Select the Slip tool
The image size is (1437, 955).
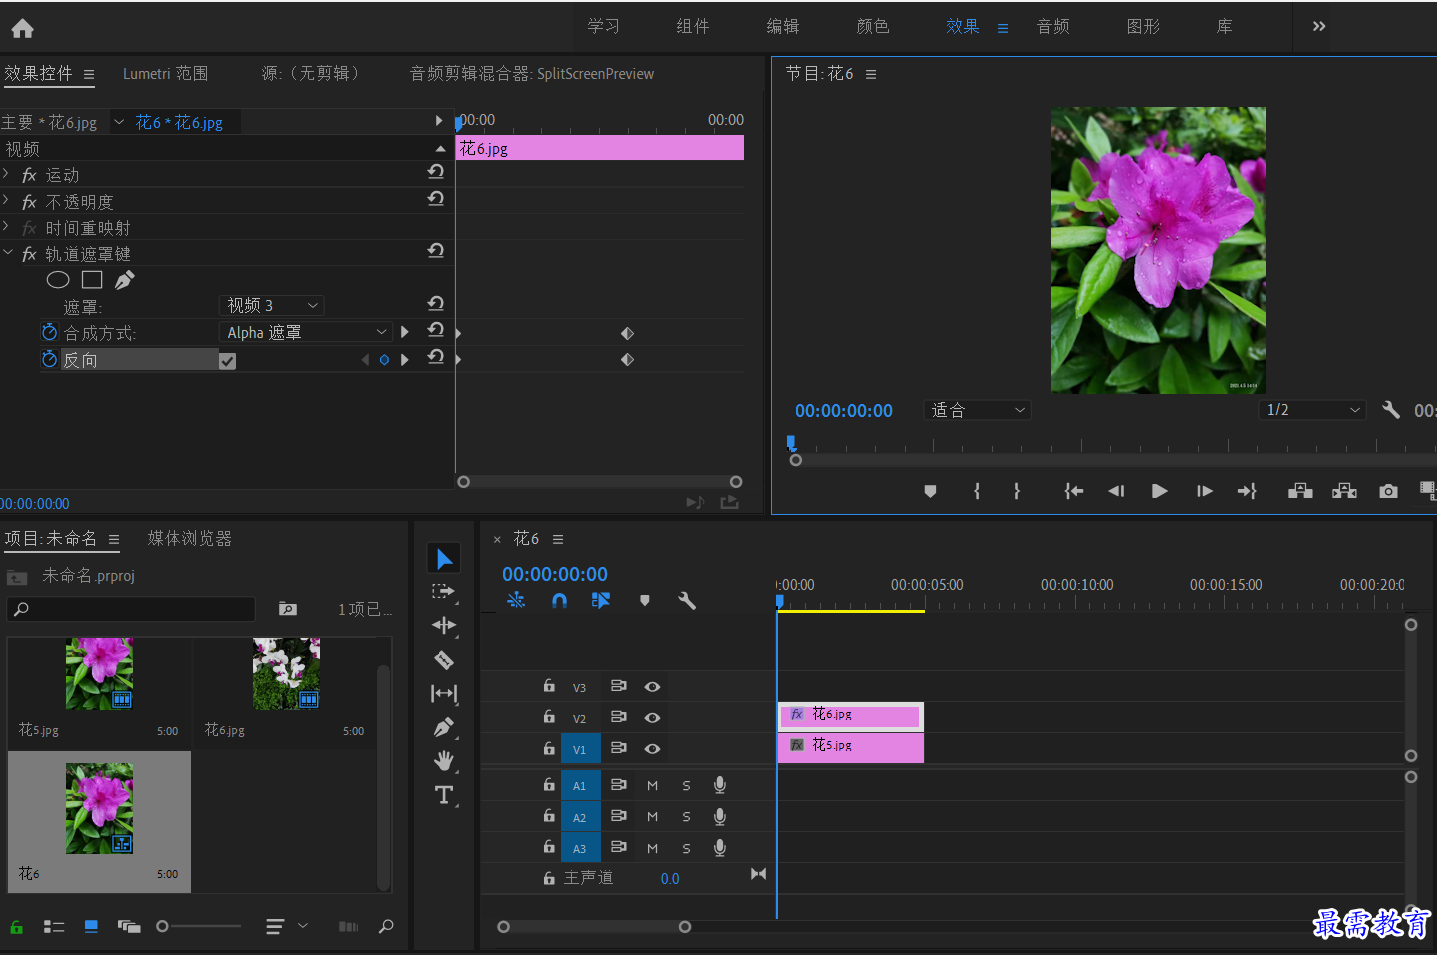[x=444, y=693]
